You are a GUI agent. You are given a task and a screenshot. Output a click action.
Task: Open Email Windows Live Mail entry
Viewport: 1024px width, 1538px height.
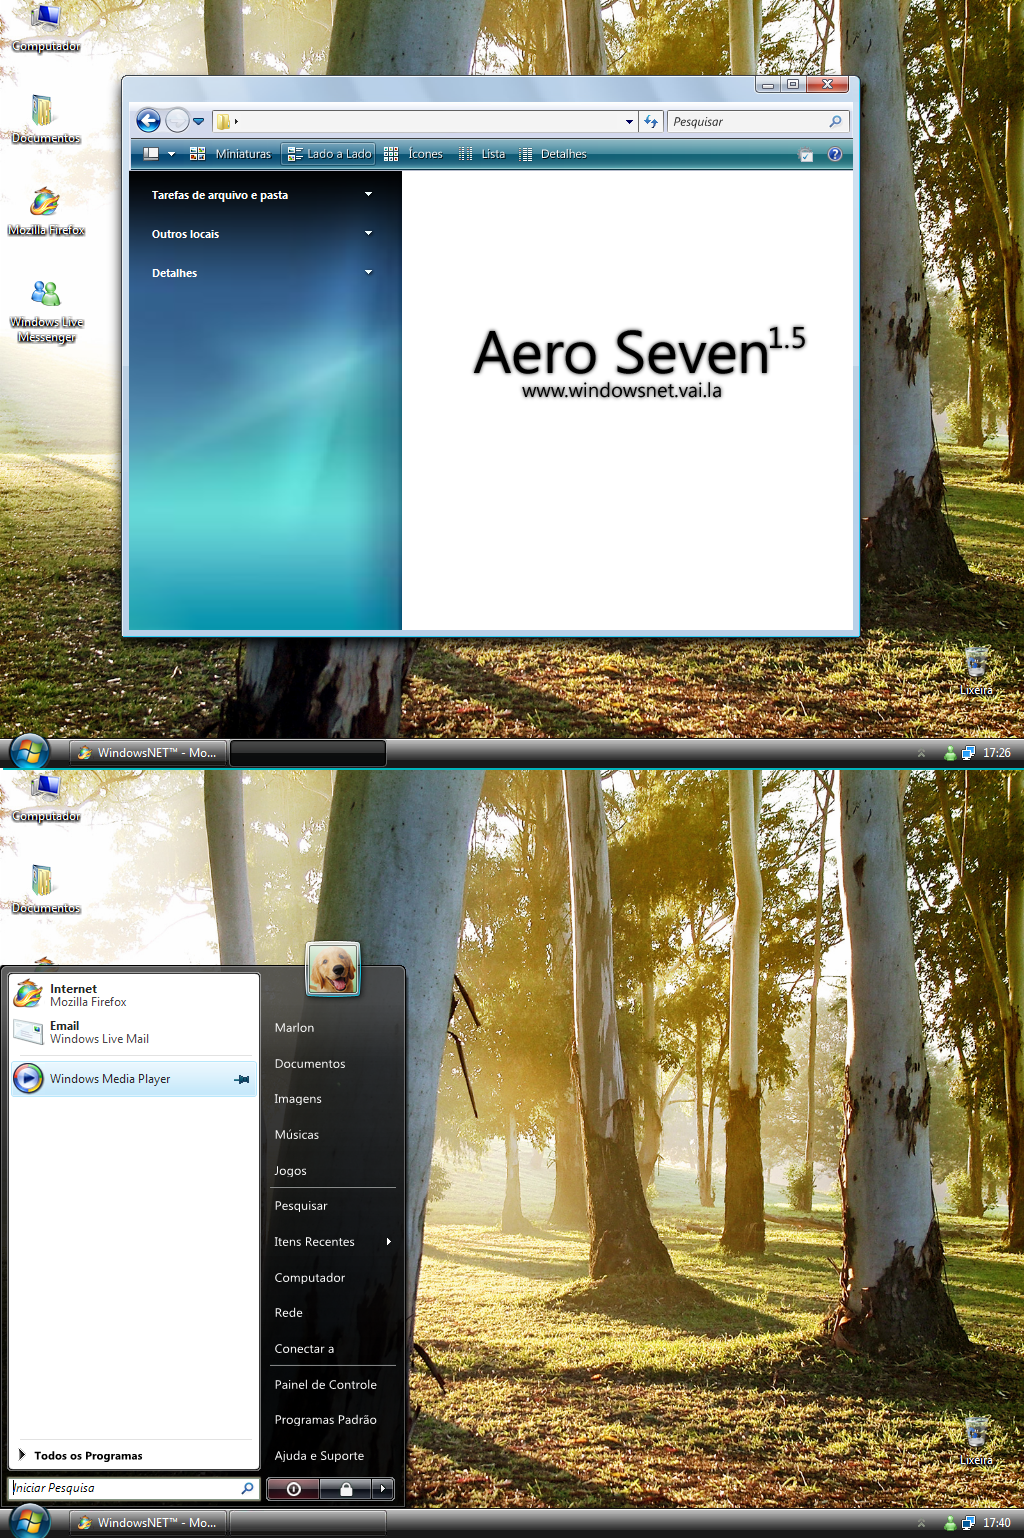[134, 1032]
